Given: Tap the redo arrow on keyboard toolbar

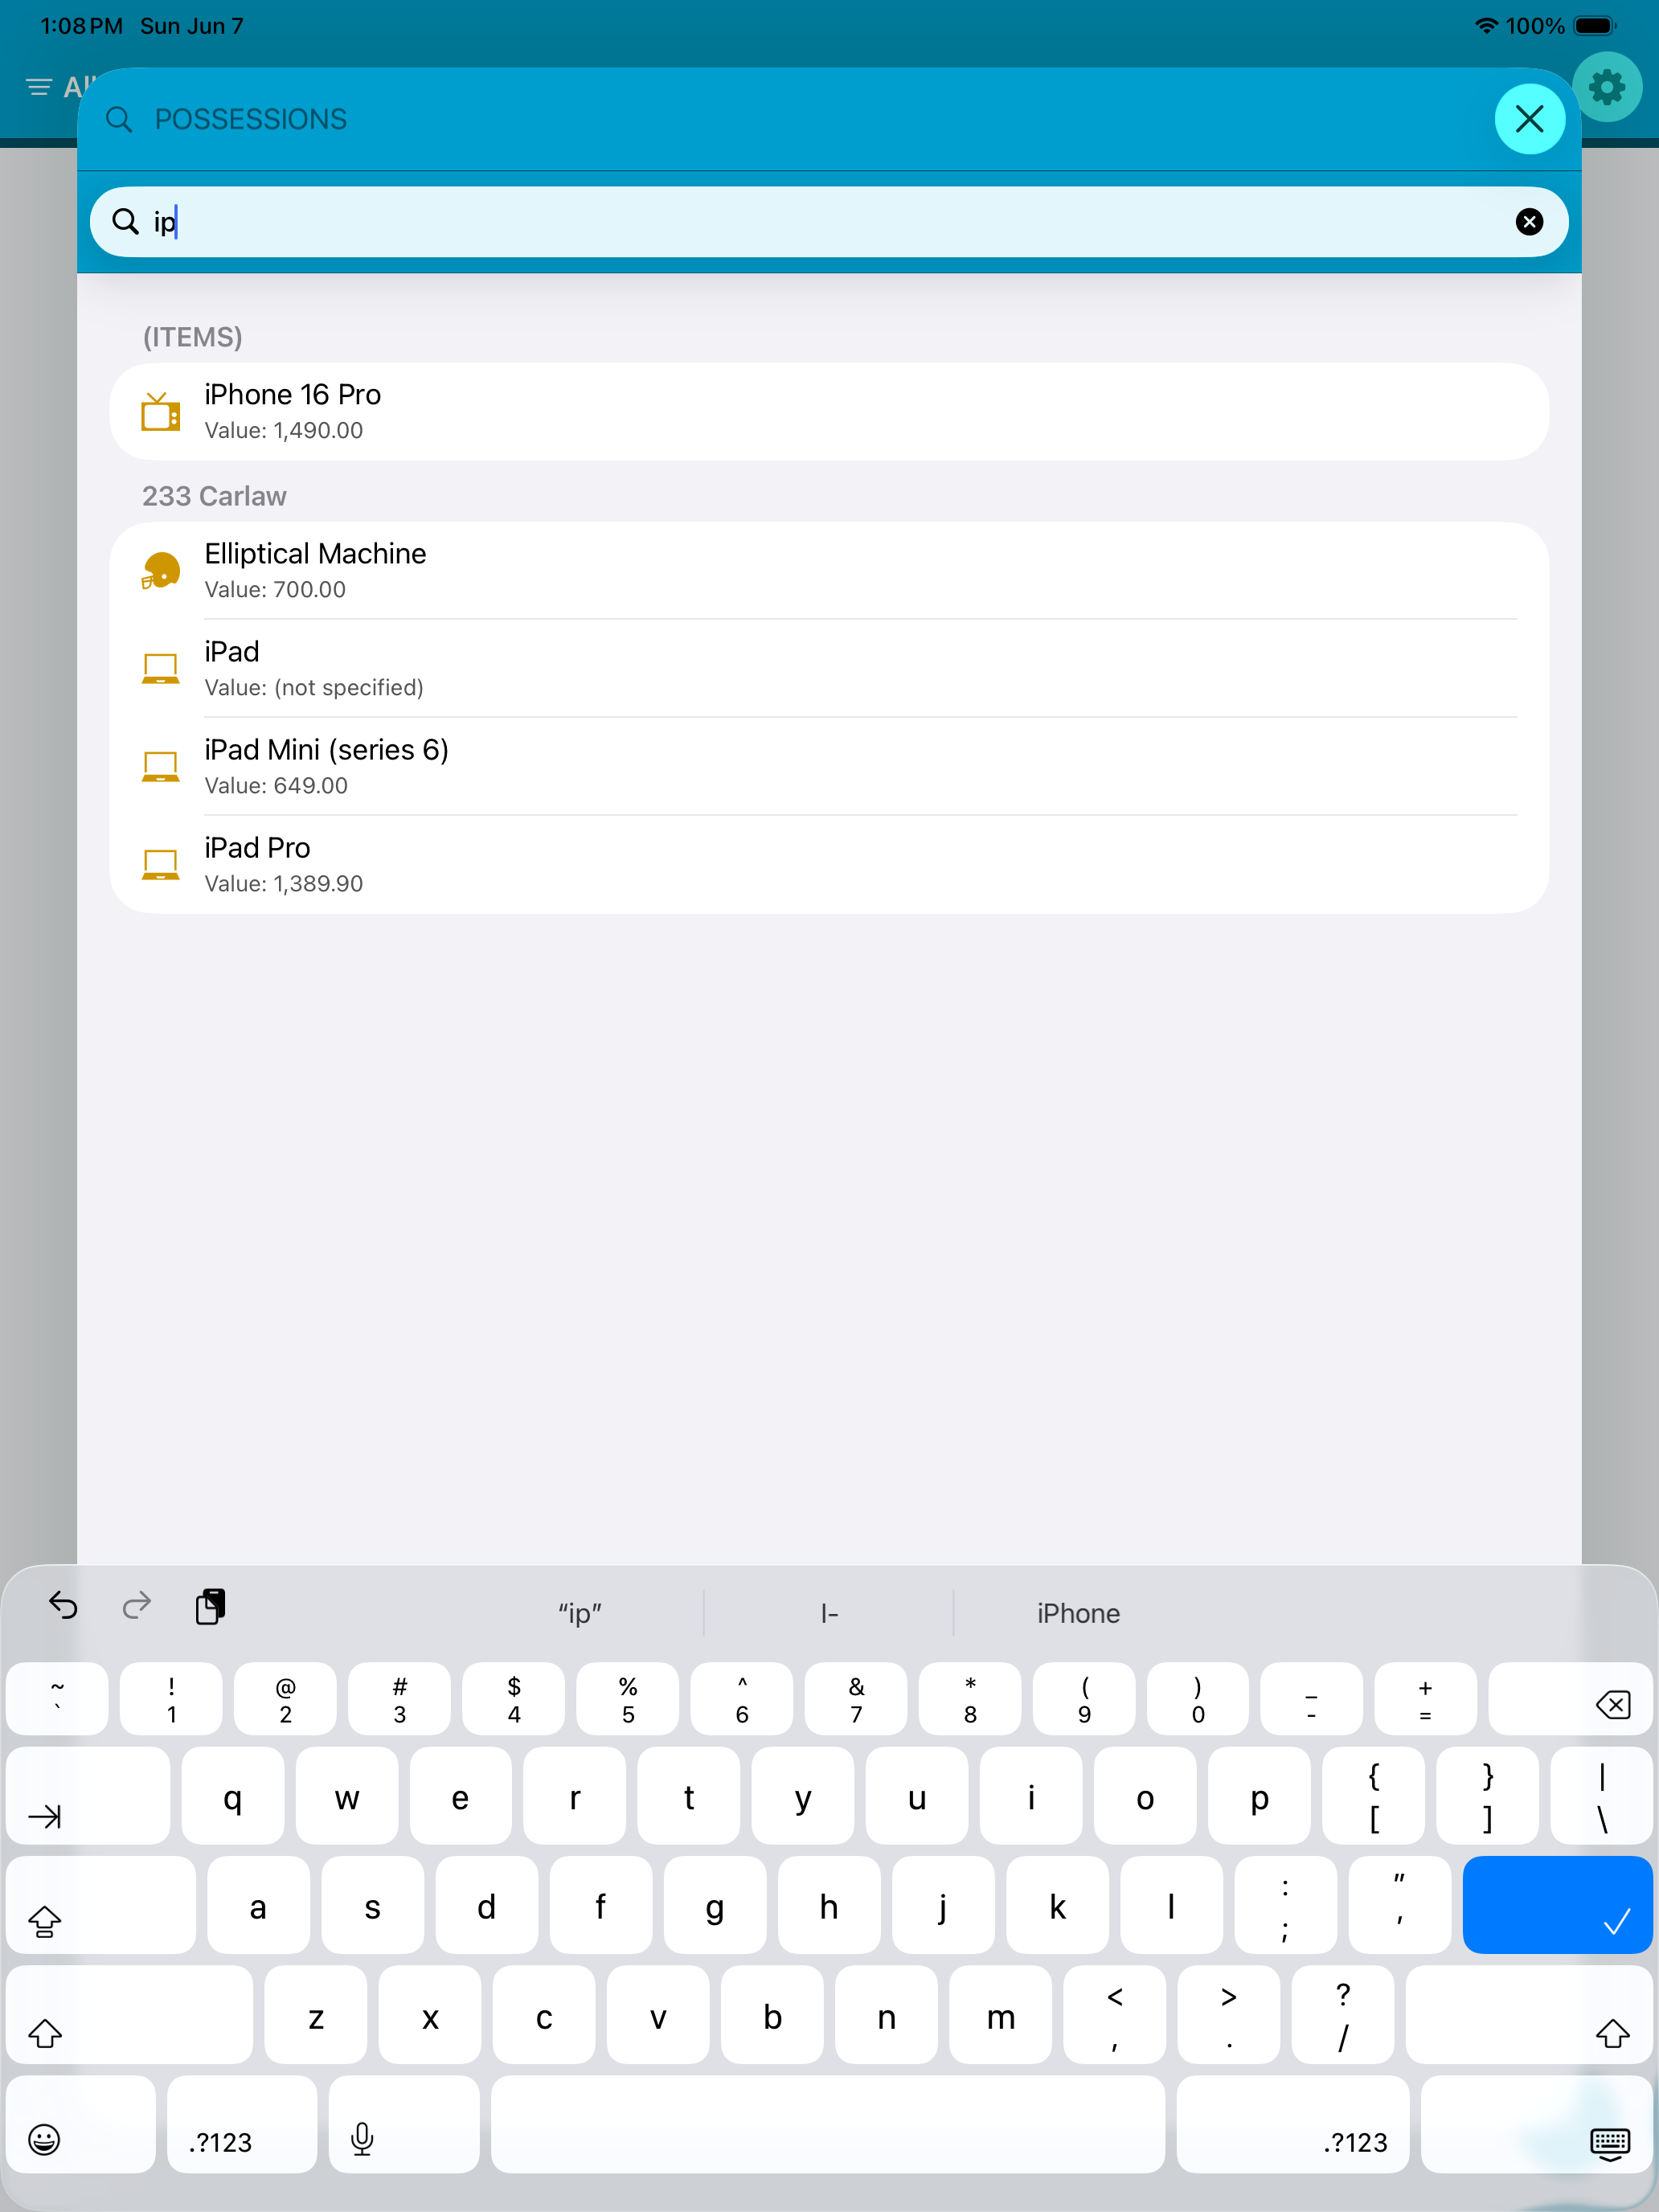Looking at the screenshot, I should [137, 1606].
